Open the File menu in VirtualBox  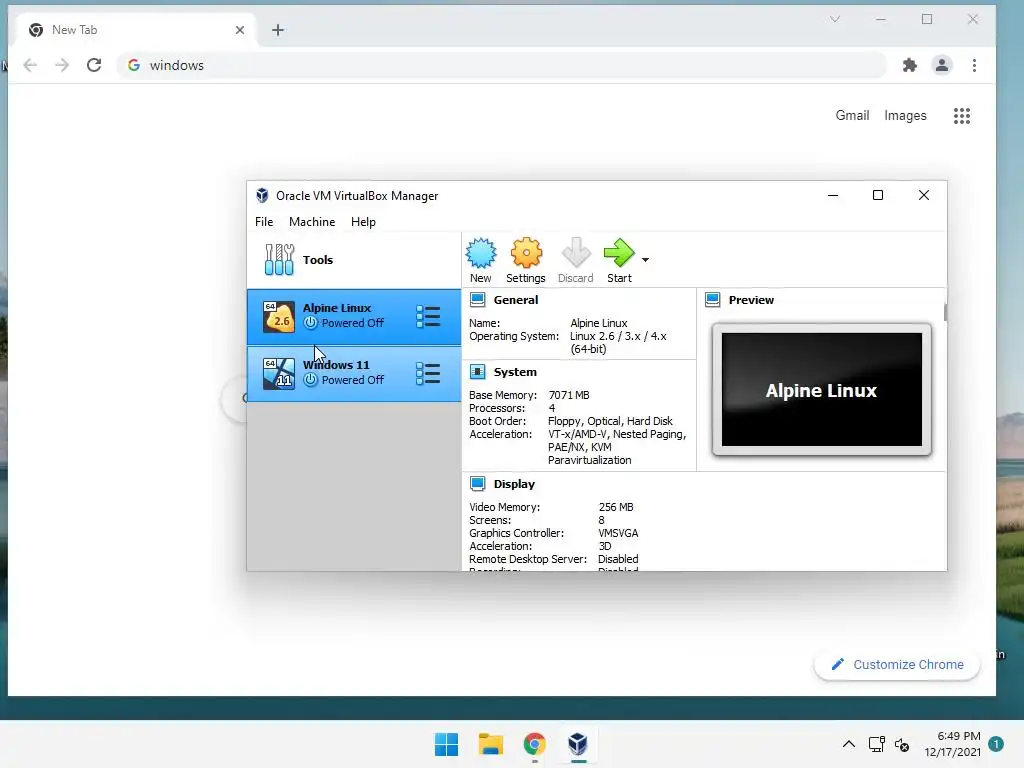264,222
